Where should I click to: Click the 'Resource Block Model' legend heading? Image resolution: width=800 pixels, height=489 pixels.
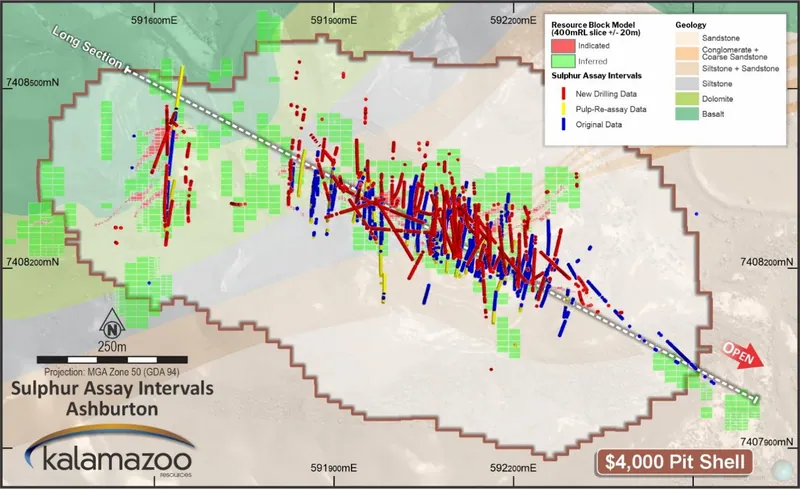point(595,29)
